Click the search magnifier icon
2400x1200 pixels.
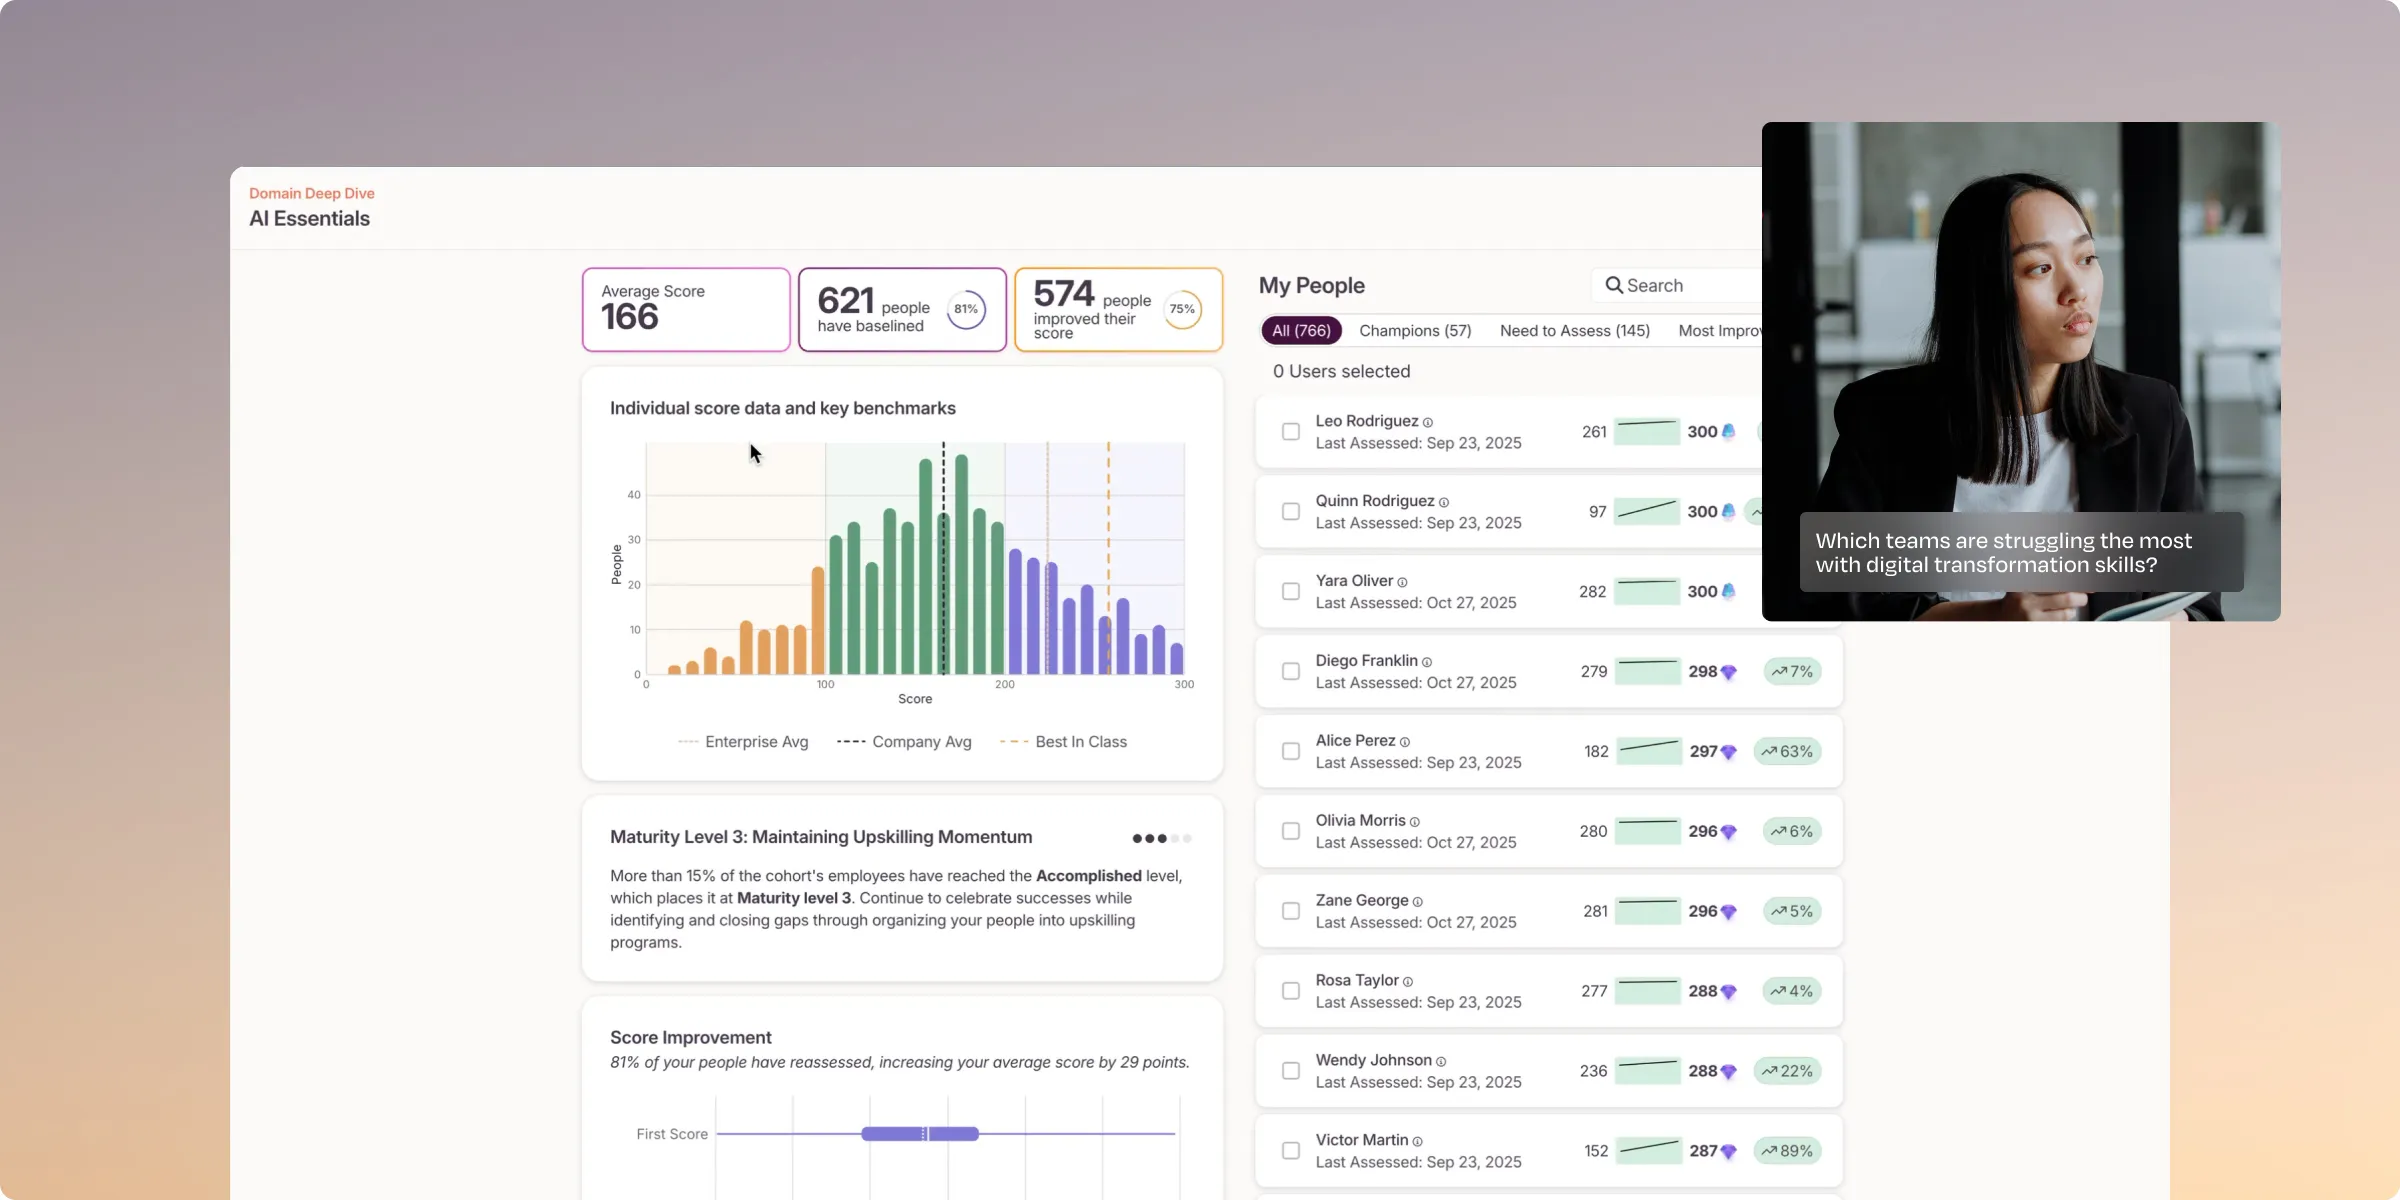1613,285
